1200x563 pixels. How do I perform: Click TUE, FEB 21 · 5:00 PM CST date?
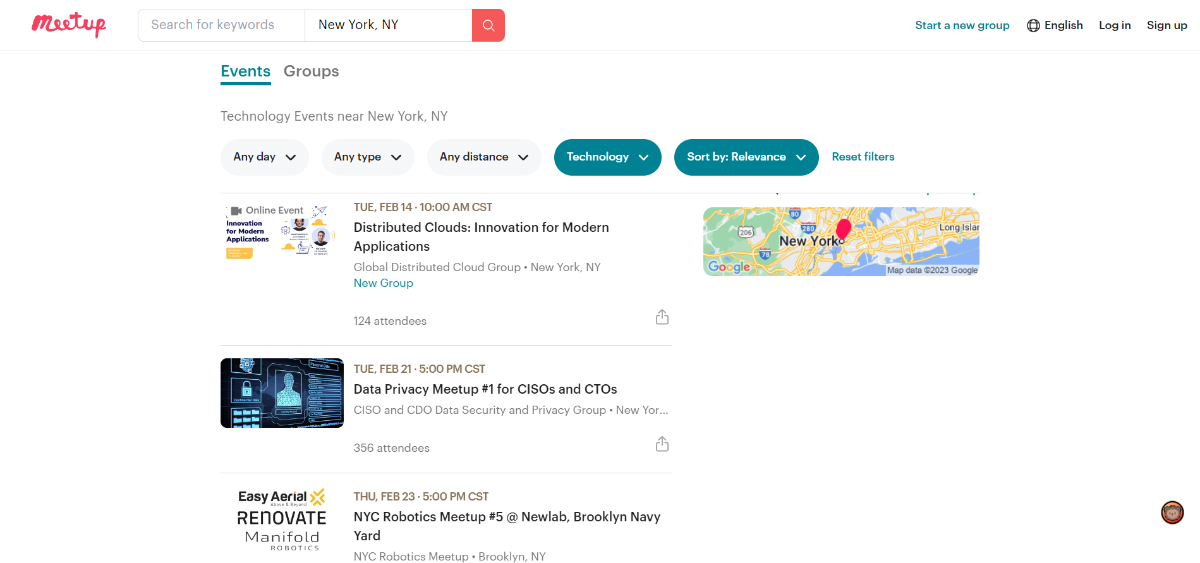tap(420, 369)
